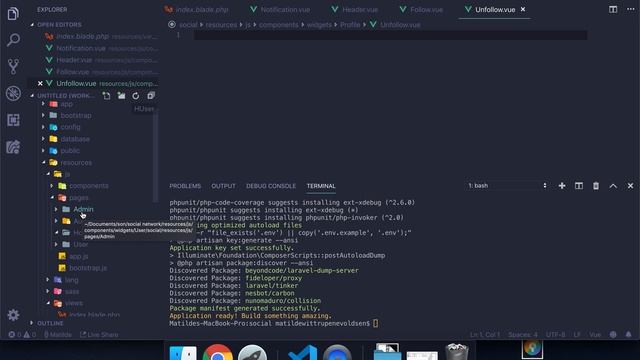Click the feedback smiley in status bar

click(x=613, y=335)
